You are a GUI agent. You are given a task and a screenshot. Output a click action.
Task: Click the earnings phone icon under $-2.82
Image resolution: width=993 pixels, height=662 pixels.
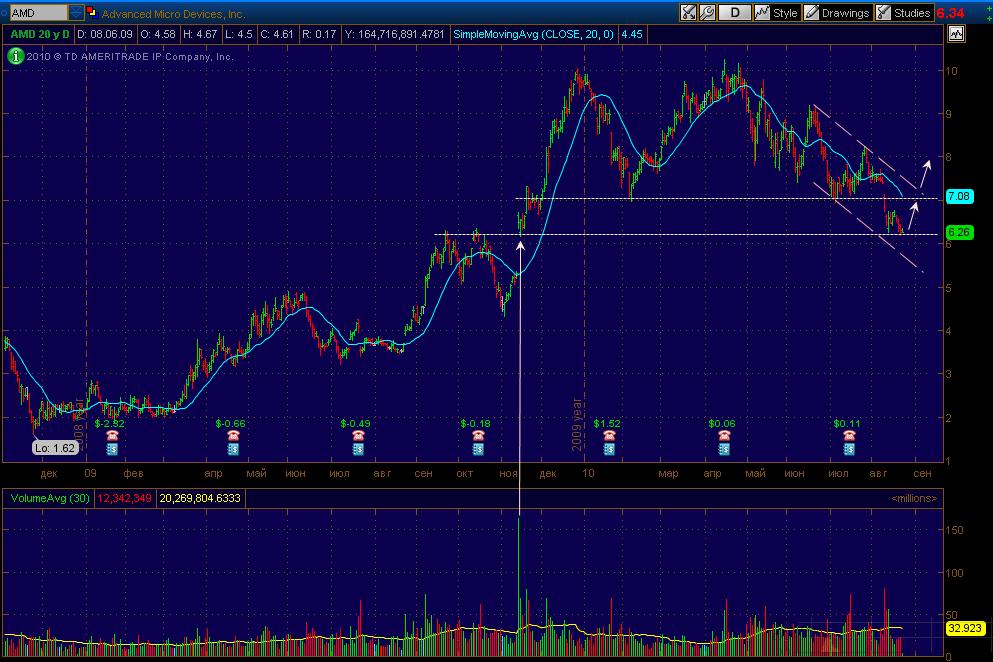pos(112,436)
